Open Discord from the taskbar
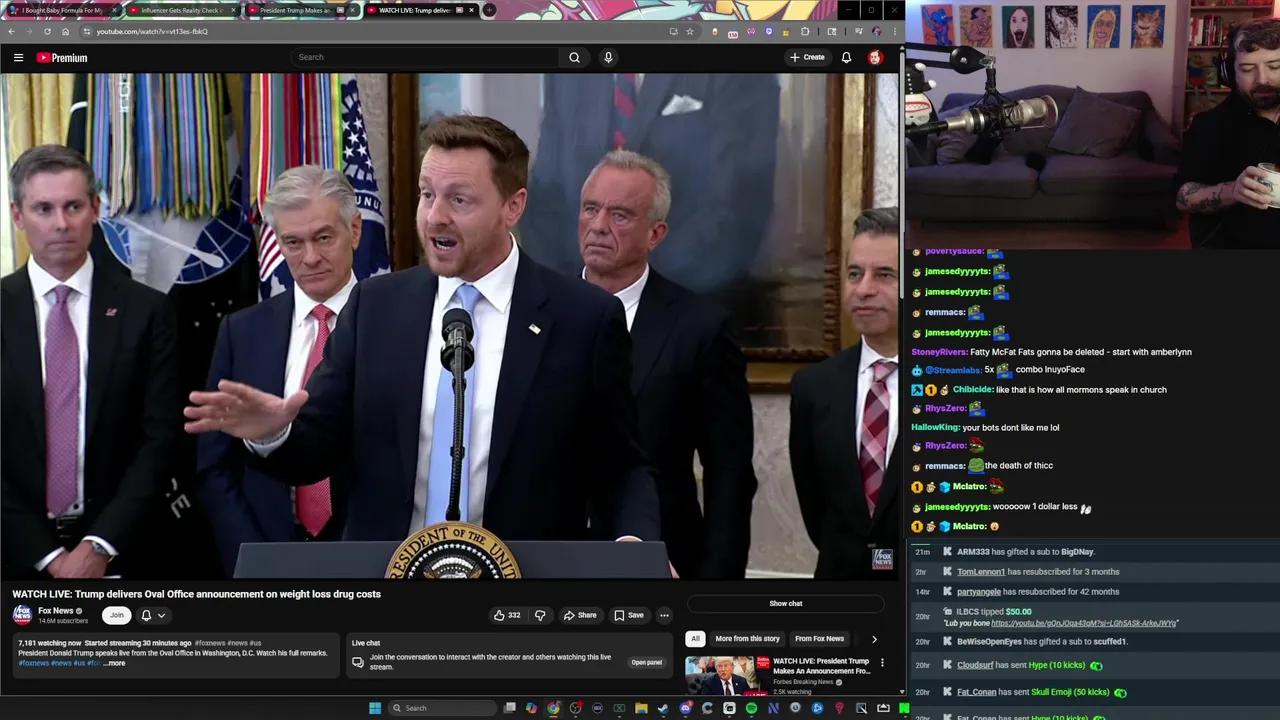The height and width of the screenshot is (720, 1280). pos(685,708)
